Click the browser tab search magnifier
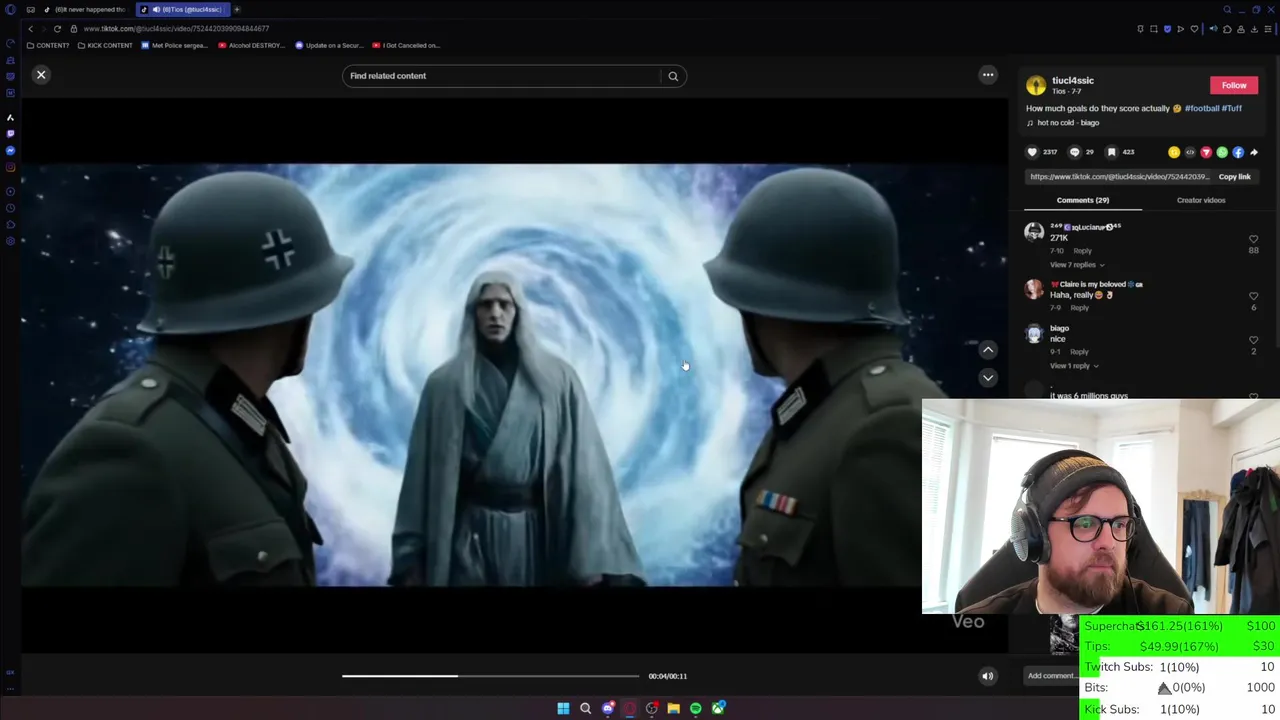This screenshot has width=1280, height=720. pyautogui.click(x=1227, y=10)
